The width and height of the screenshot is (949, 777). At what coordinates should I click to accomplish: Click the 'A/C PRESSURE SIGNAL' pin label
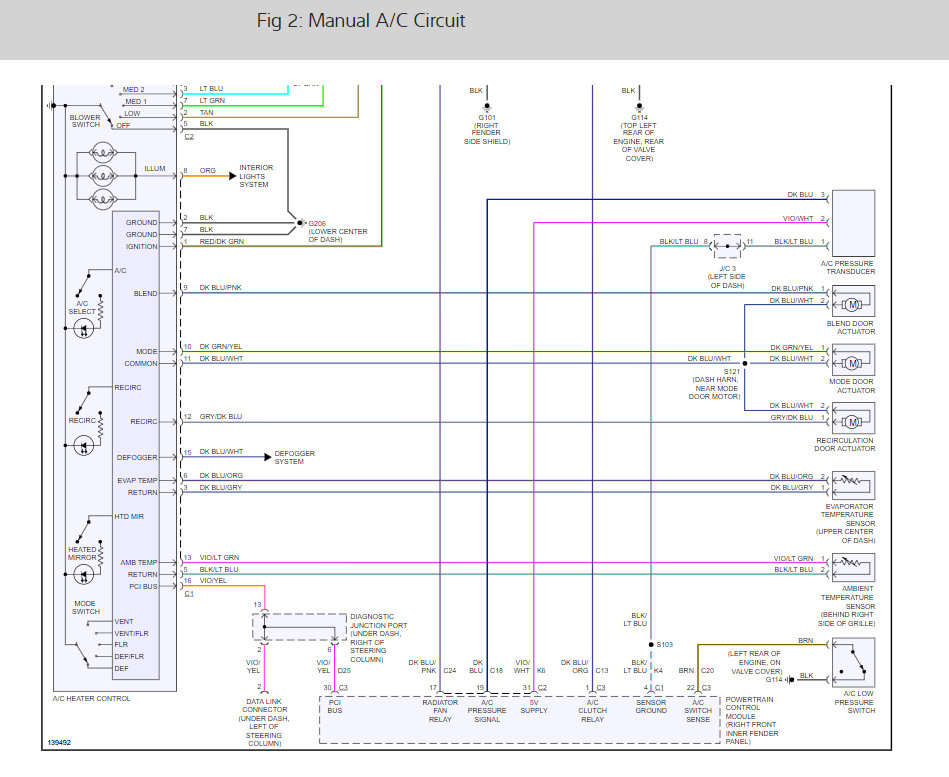(487, 711)
